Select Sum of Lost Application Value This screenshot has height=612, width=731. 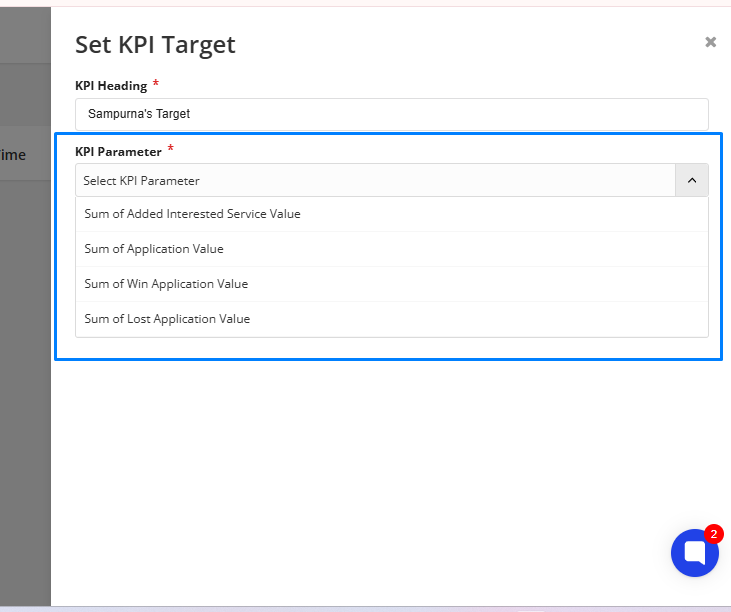click(392, 319)
